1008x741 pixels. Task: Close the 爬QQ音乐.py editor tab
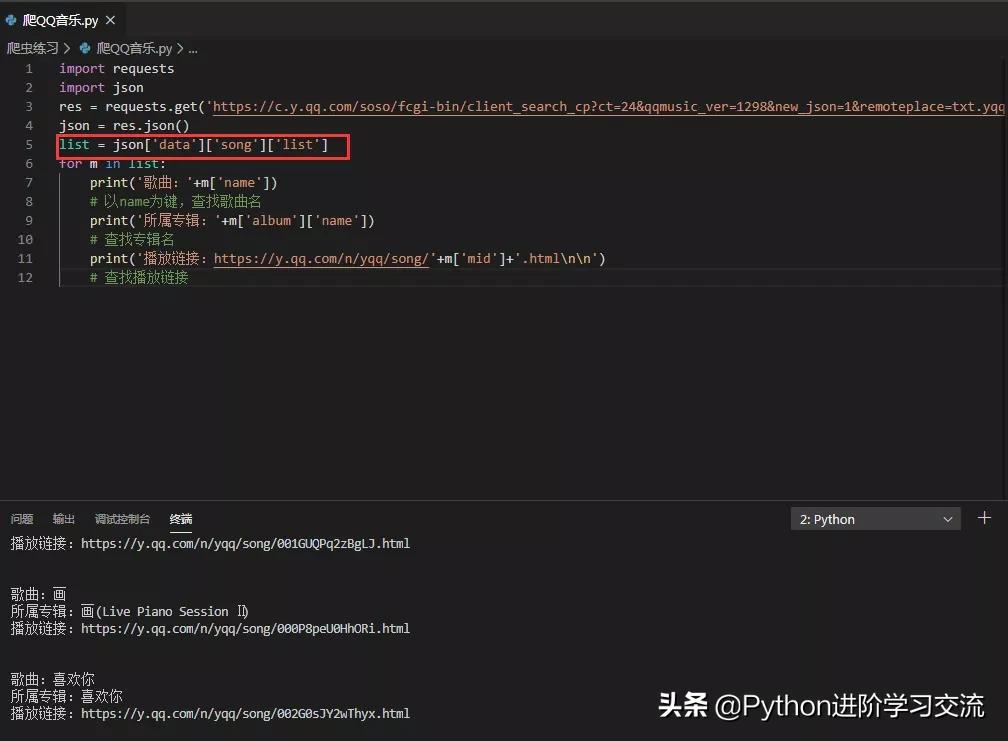point(110,19)
